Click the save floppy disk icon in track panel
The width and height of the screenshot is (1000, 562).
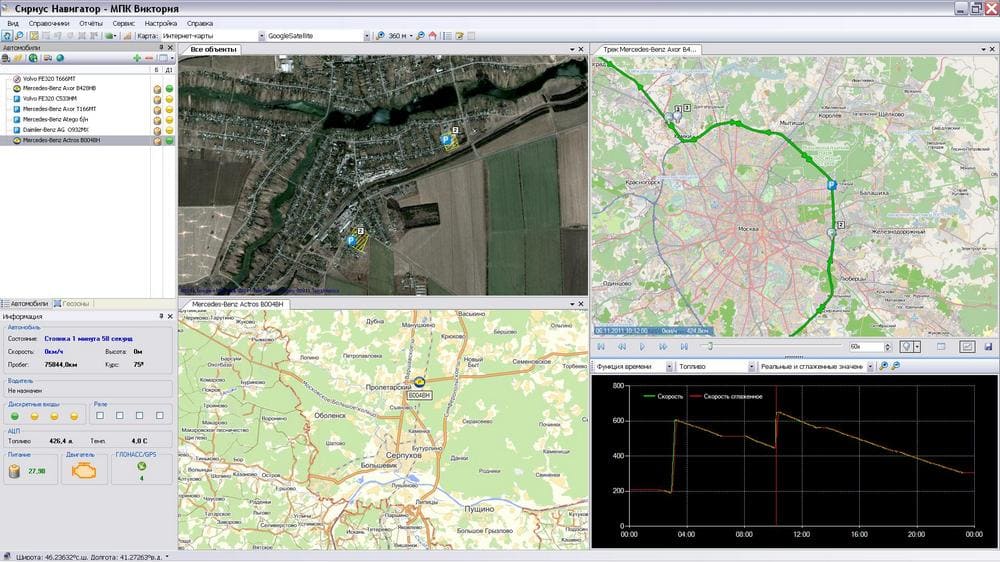click(988, 346)
